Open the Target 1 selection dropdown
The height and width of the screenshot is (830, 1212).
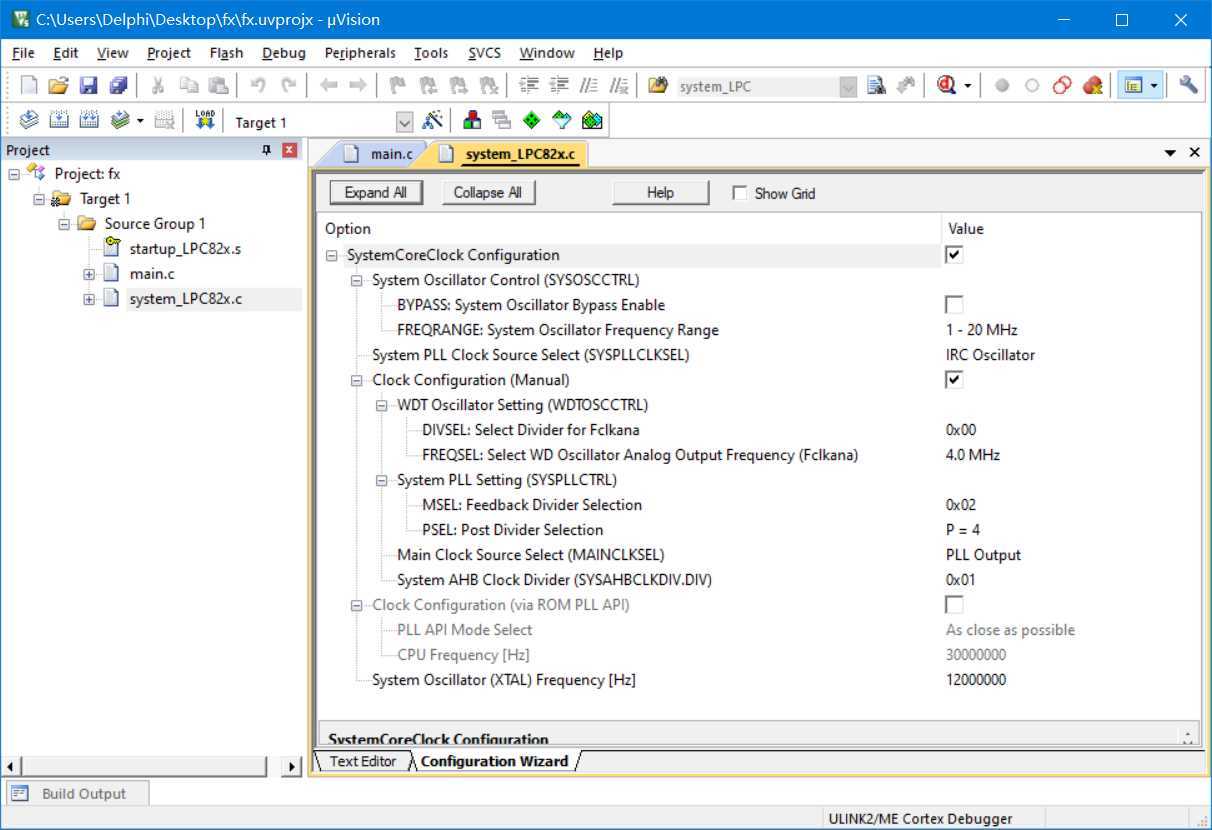pos(404,122)
